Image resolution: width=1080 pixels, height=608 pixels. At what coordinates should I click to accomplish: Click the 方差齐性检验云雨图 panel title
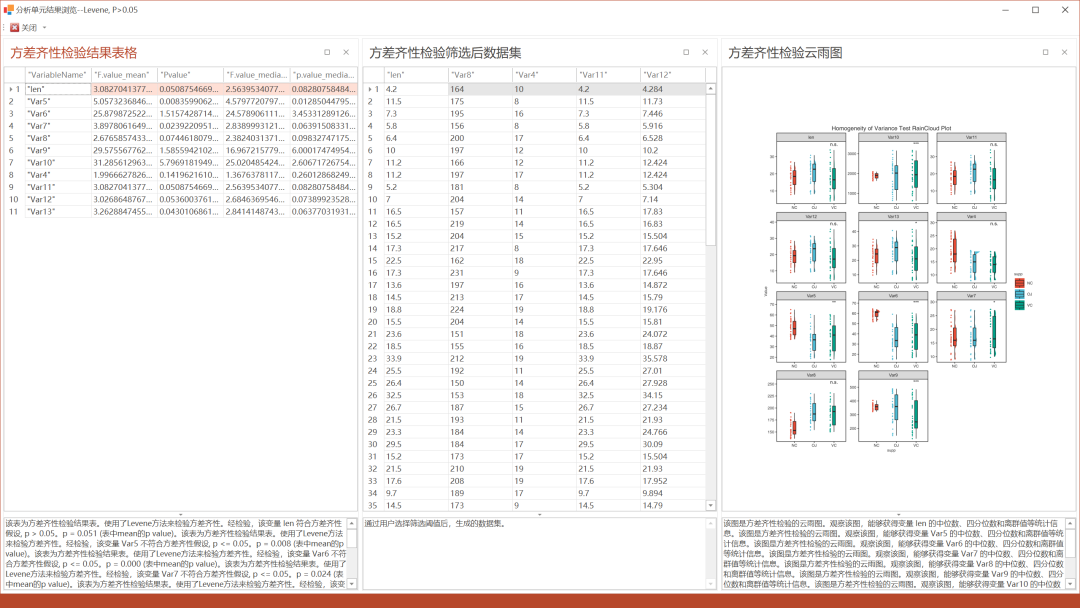tap(785, 53)
